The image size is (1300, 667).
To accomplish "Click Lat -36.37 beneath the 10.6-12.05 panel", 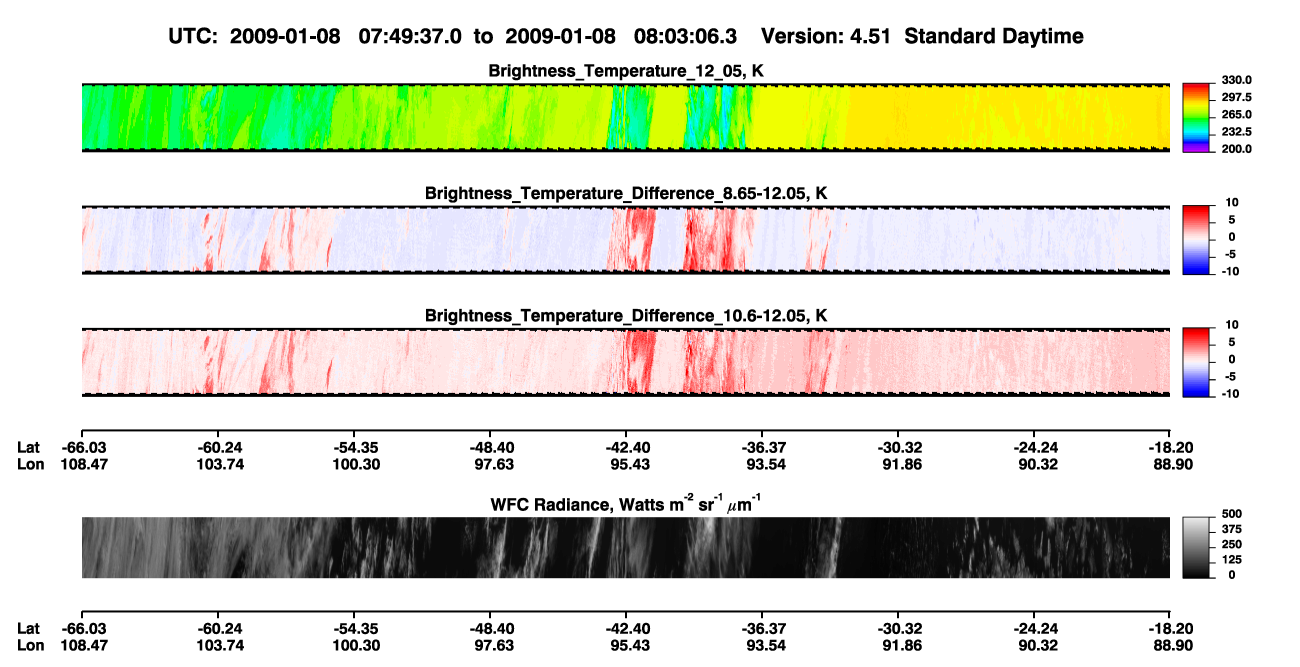I will click(x=763, y=448).
